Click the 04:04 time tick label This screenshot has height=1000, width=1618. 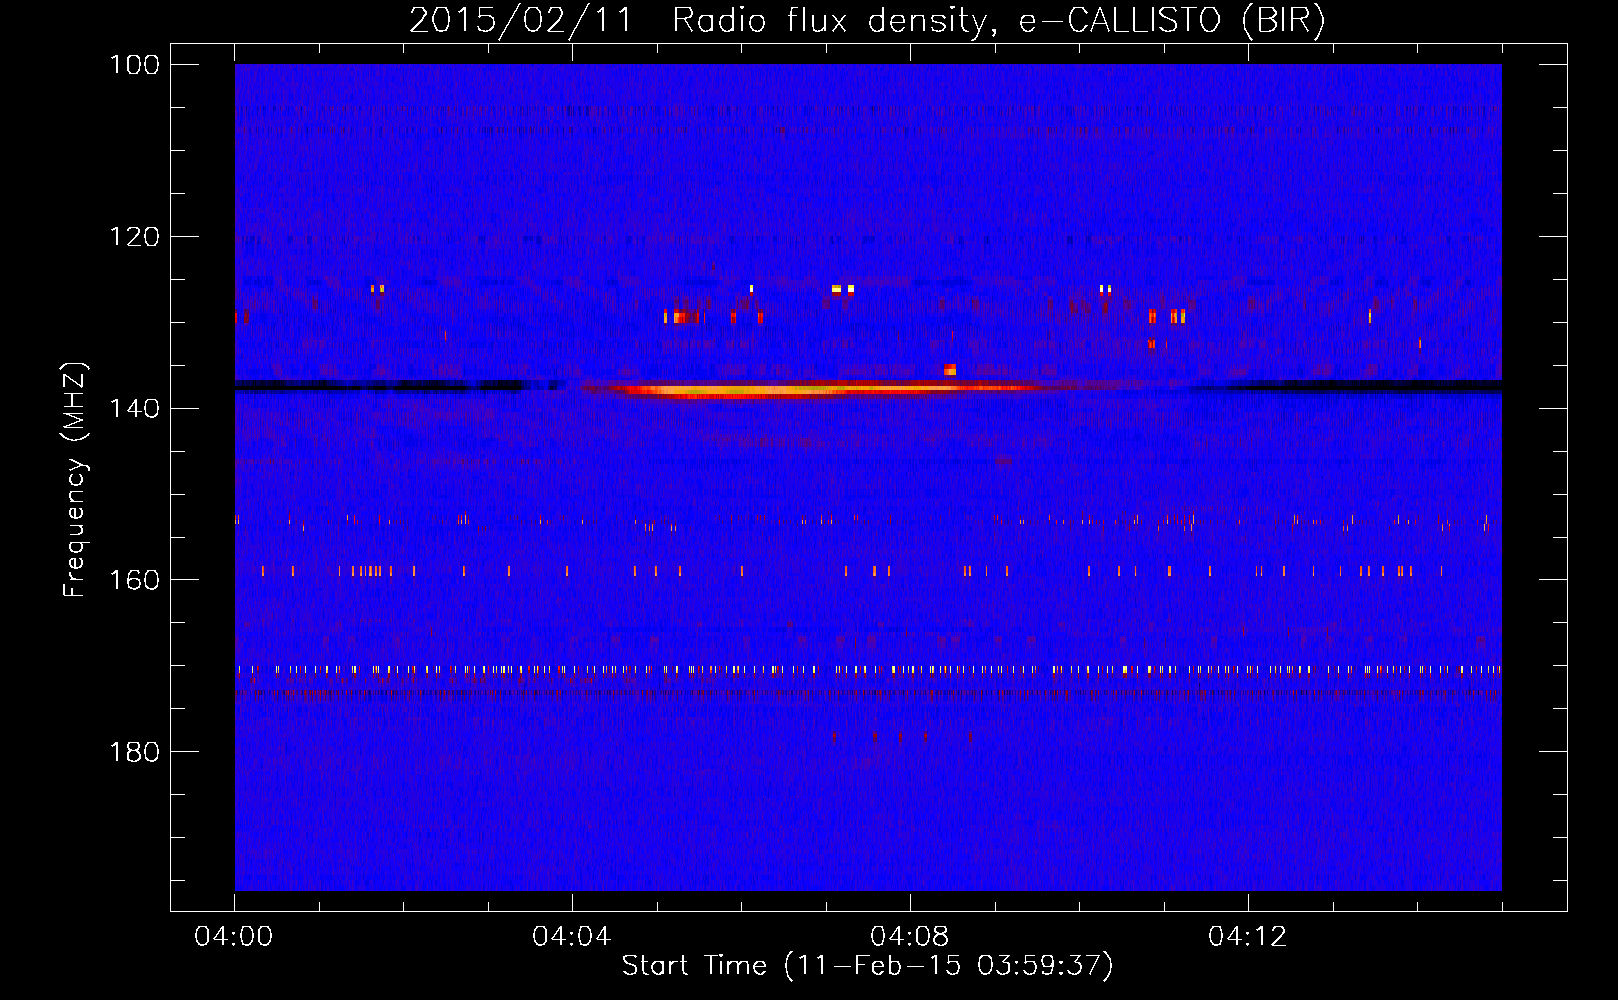[x=572, y=937]
